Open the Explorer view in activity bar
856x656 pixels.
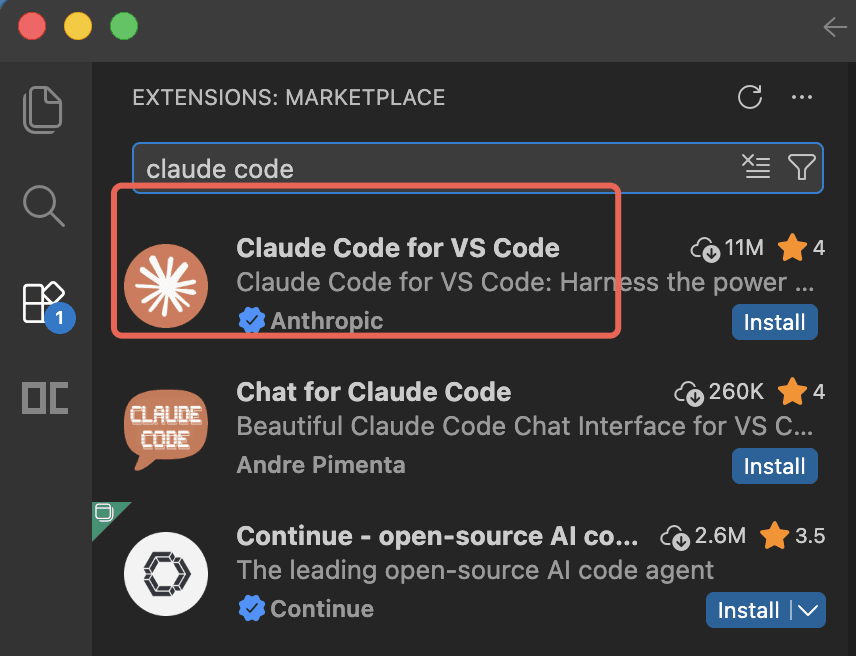pos(43,109)
